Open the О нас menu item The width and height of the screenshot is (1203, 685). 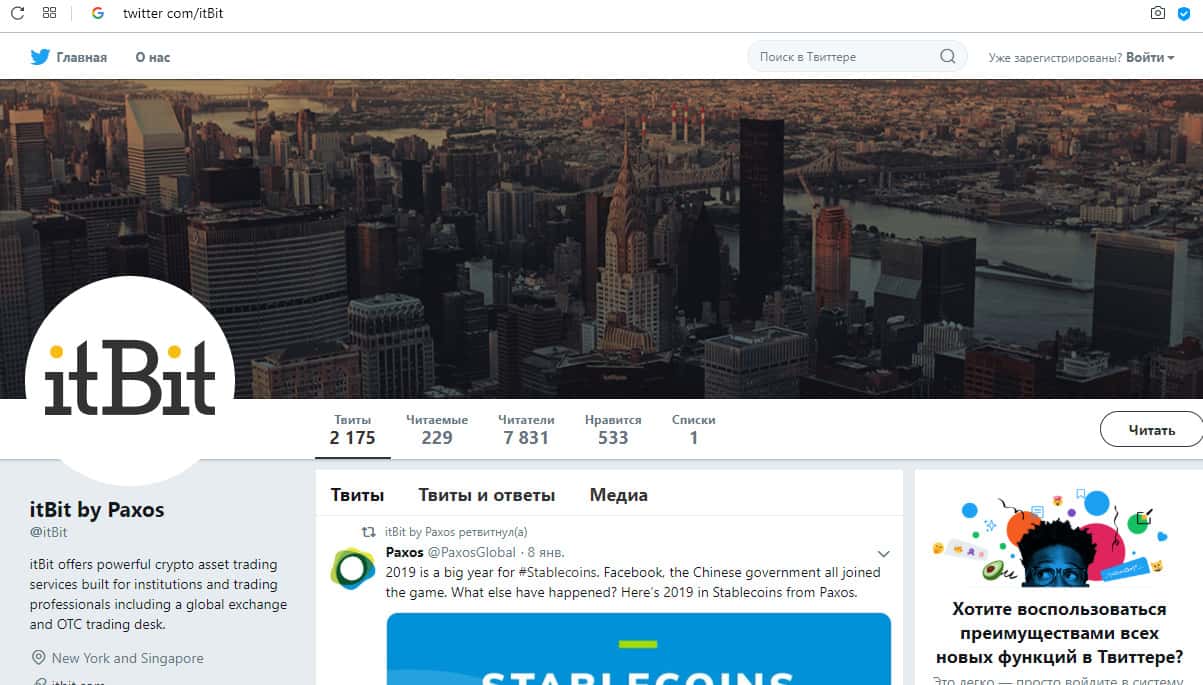pos(153,57)
